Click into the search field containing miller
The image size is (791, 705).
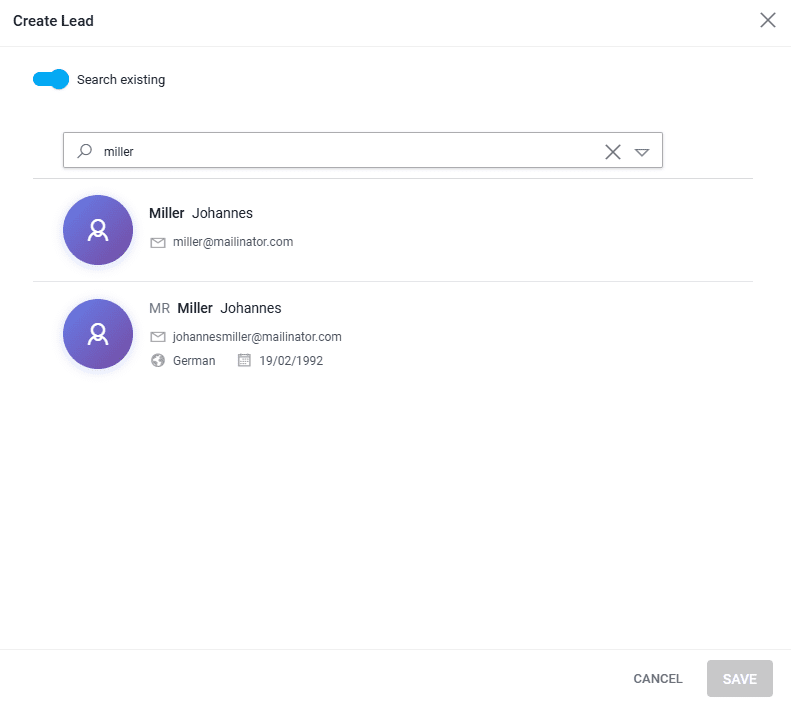(340, 151)
